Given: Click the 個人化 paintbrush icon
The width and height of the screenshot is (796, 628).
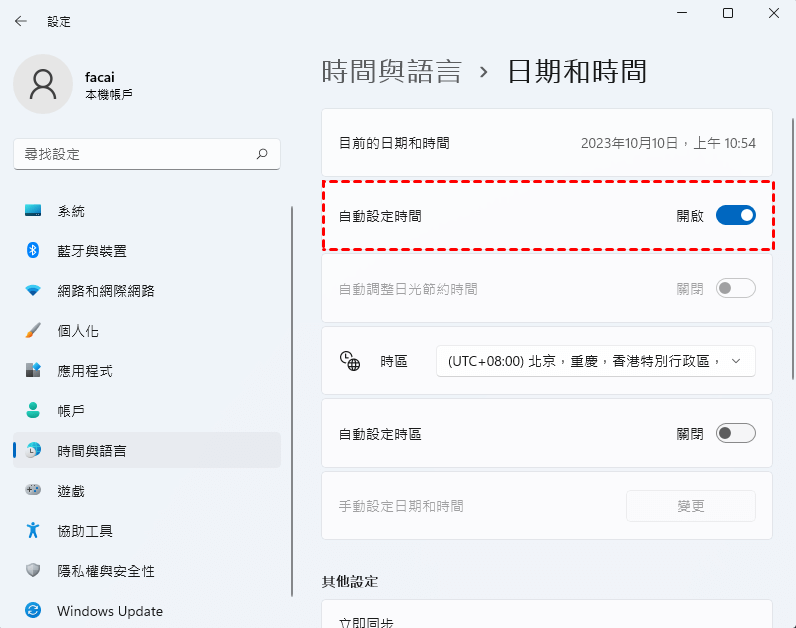Looking at the screenshot, I should (x=33, y=331).
